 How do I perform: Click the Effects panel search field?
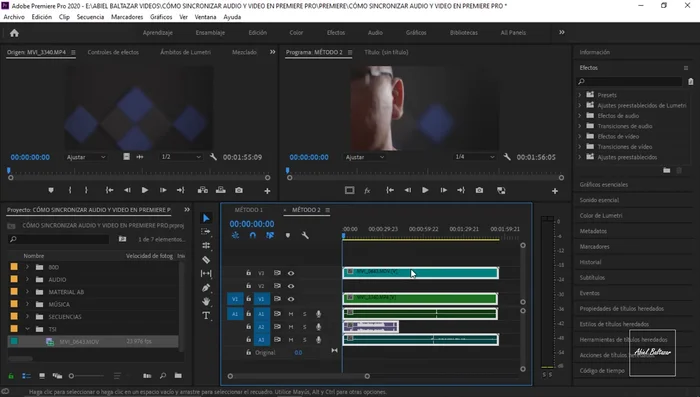[x=629, y=81]
